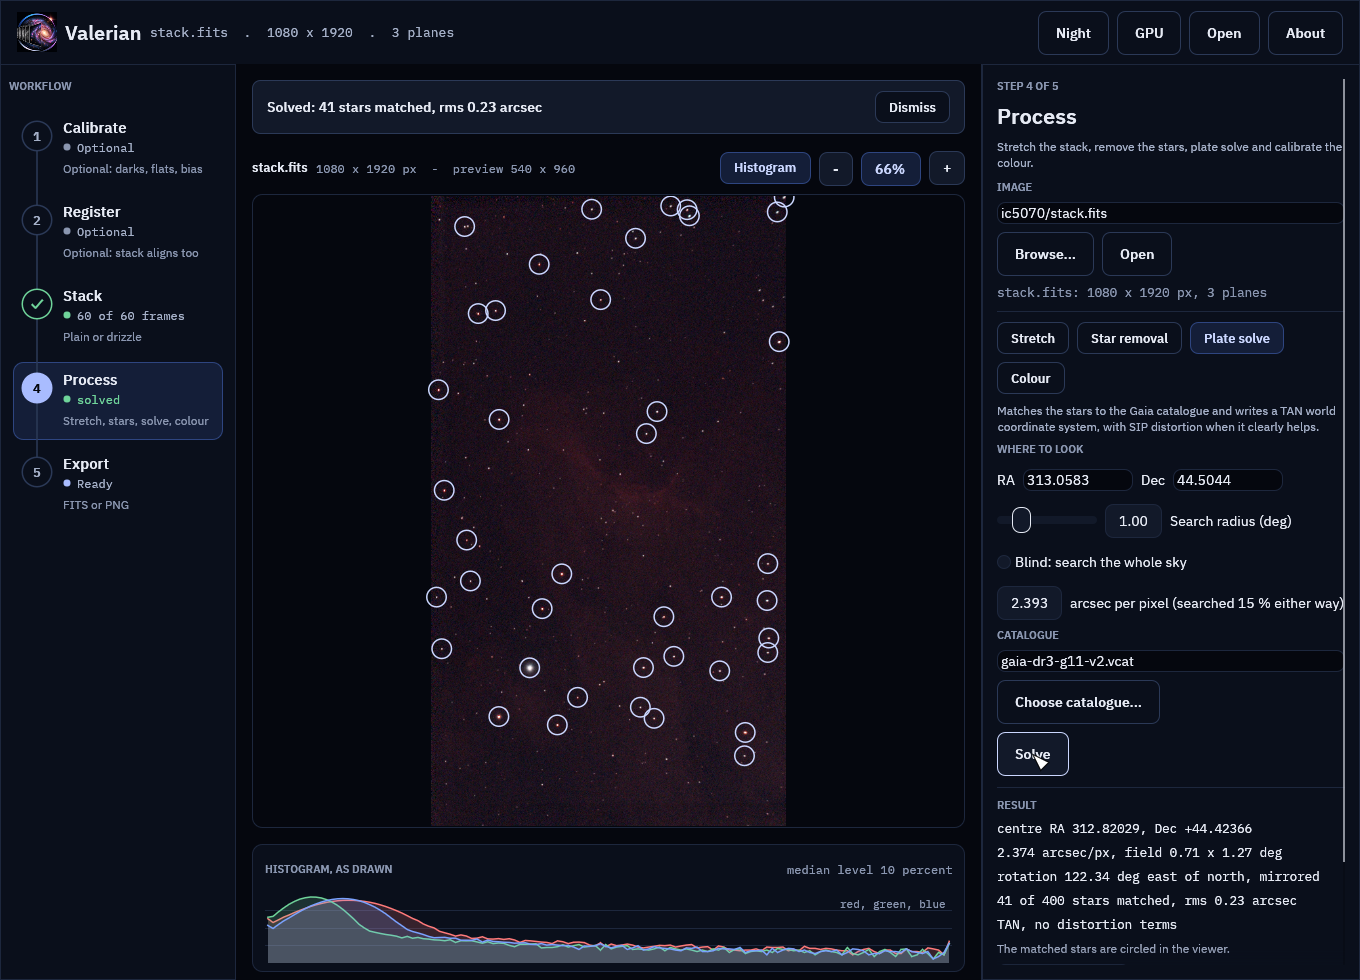This screenshot has height=980, width=1360.
Task: Click Open beside the Browse button
Action: [x=1137, y=254]
